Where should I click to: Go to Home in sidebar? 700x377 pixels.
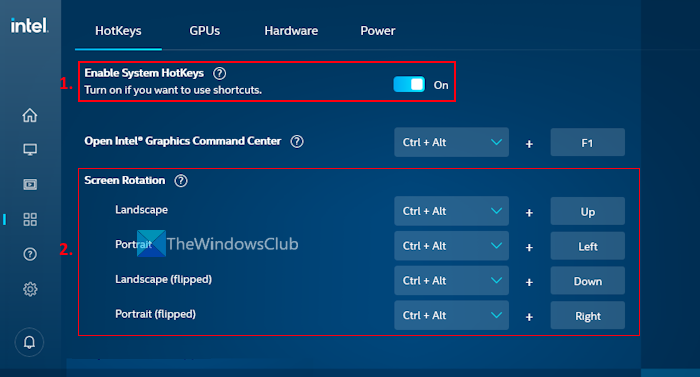(x=30, y=115)
